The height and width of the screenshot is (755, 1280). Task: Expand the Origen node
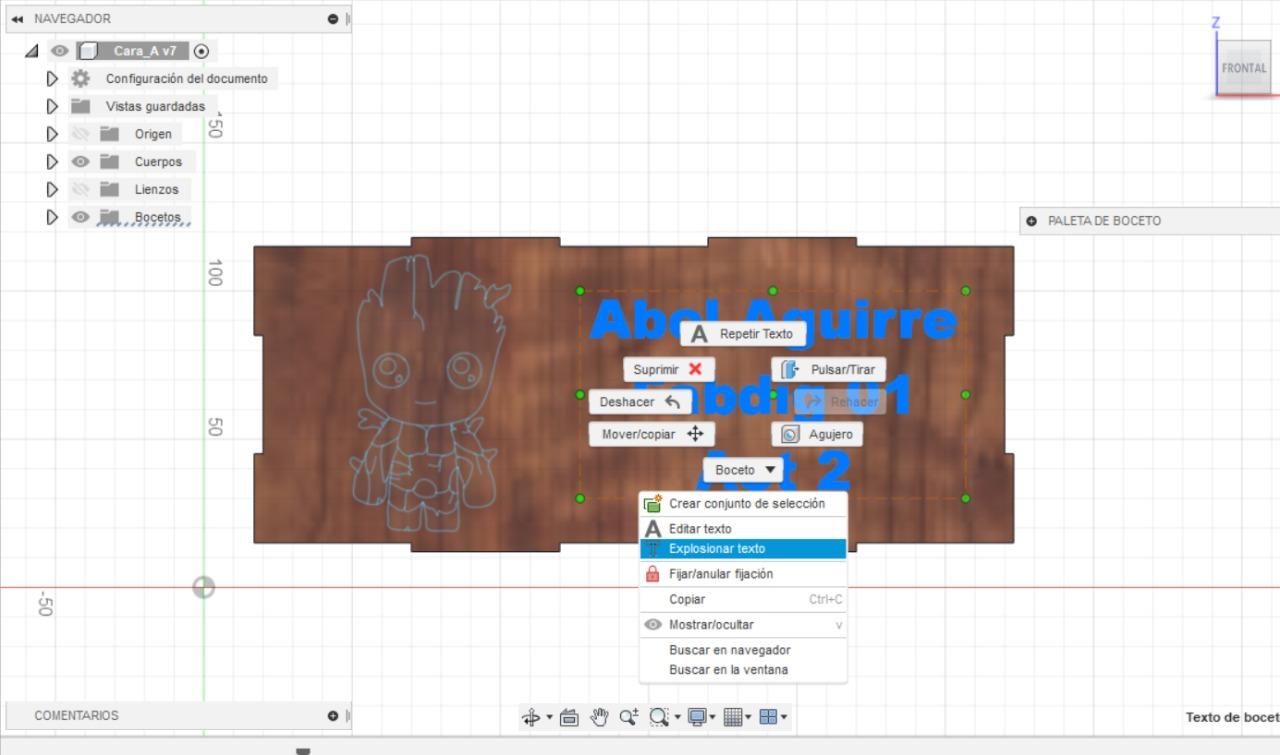(52, 134)
